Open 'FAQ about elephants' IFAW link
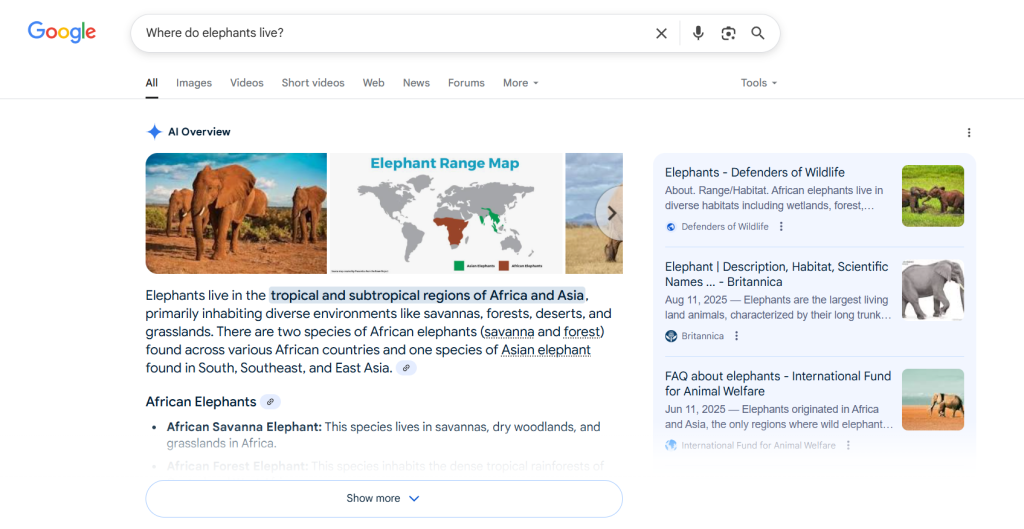 [778, 383]
